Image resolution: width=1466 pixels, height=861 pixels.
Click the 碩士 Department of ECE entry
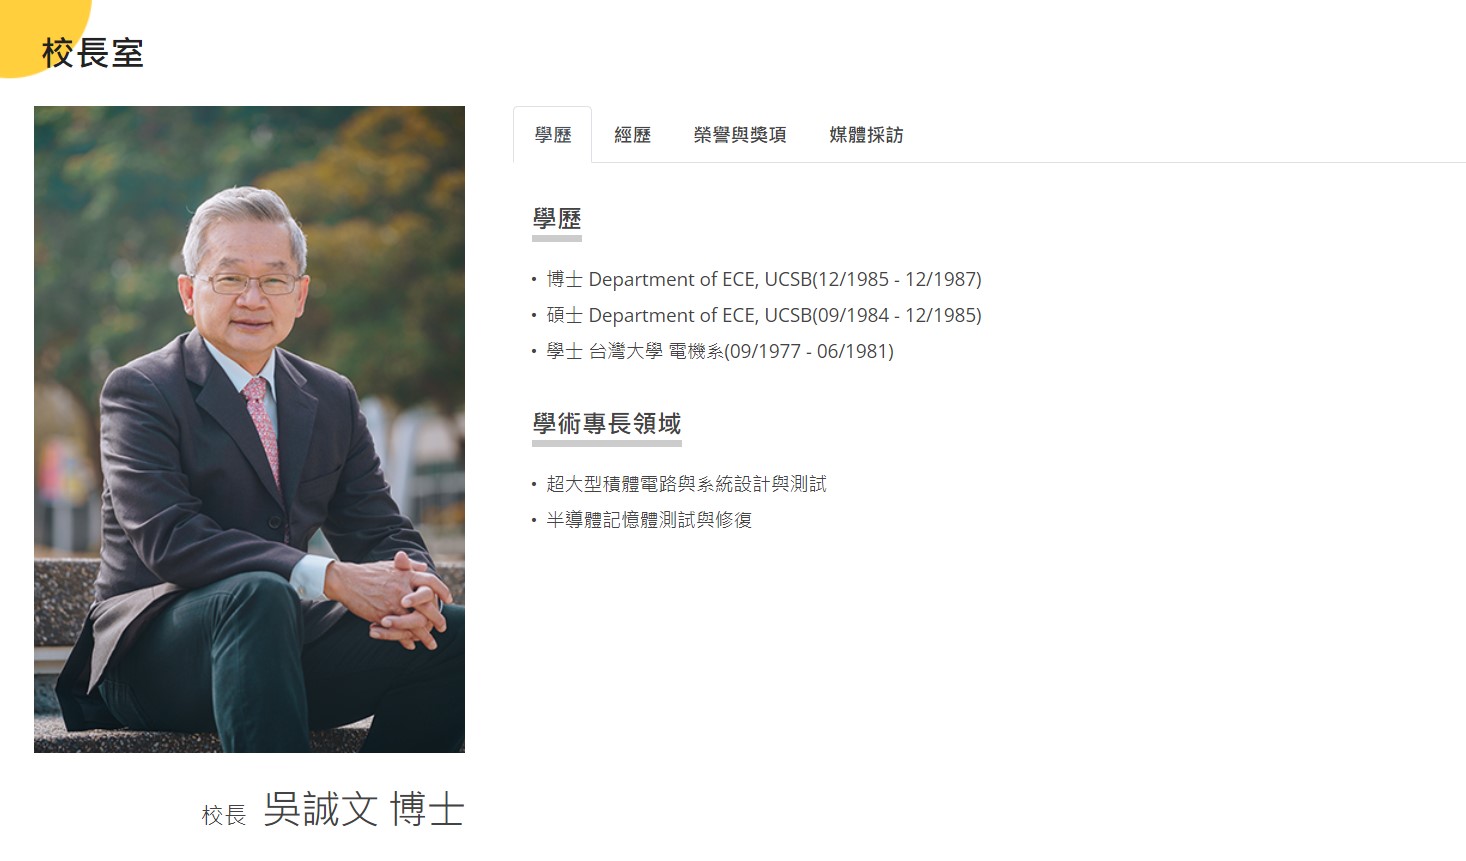click(x=764, y=315)
